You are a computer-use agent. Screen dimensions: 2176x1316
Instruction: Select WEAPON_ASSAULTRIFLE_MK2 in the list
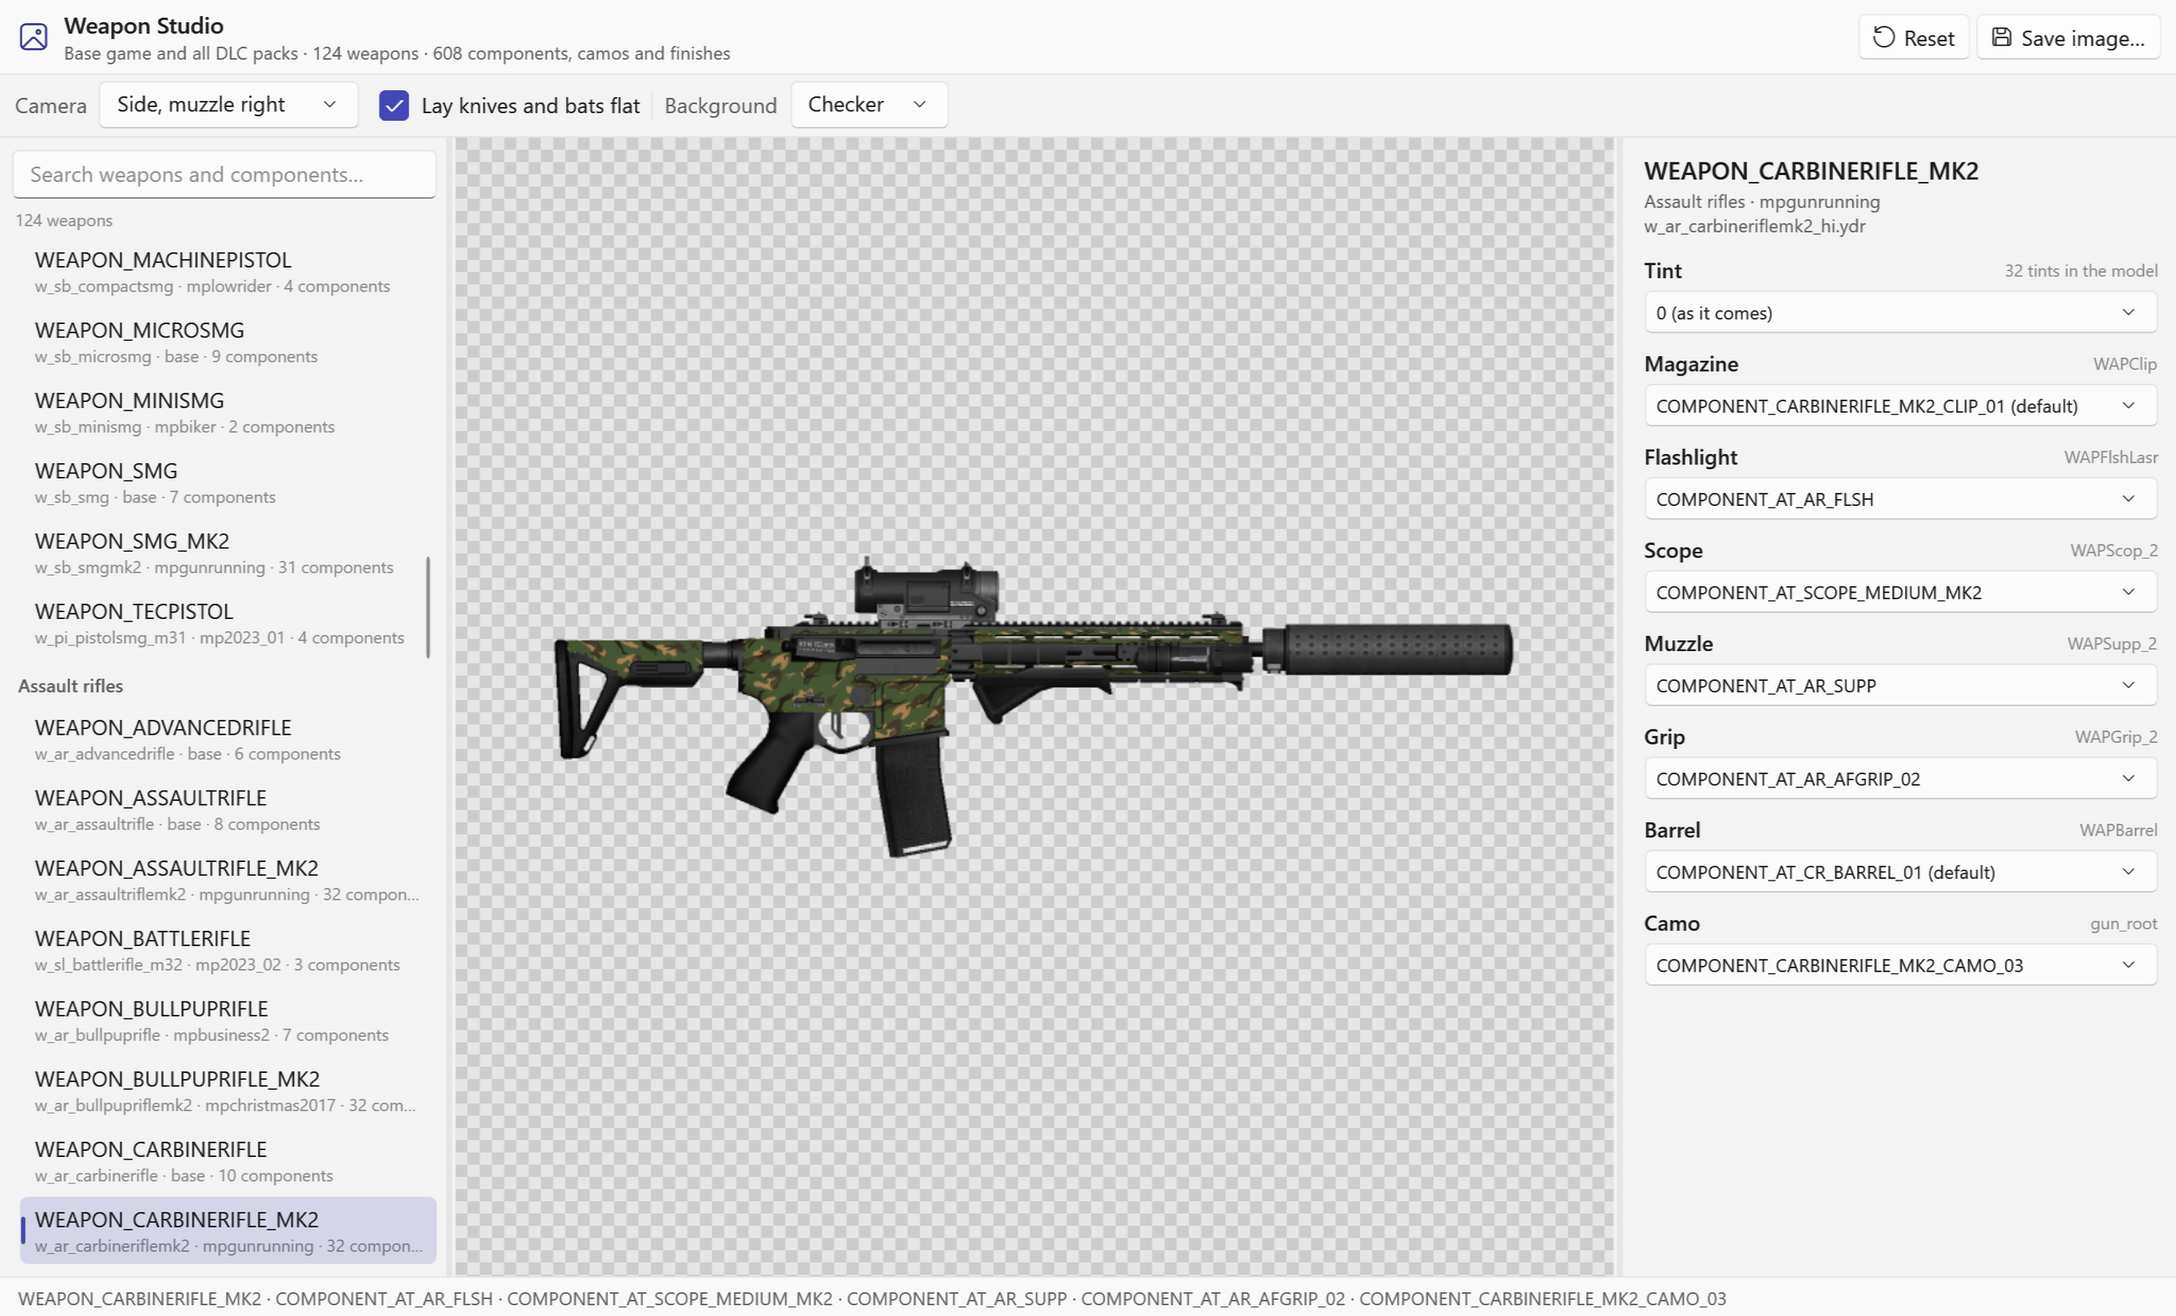(x=228, y=880)
